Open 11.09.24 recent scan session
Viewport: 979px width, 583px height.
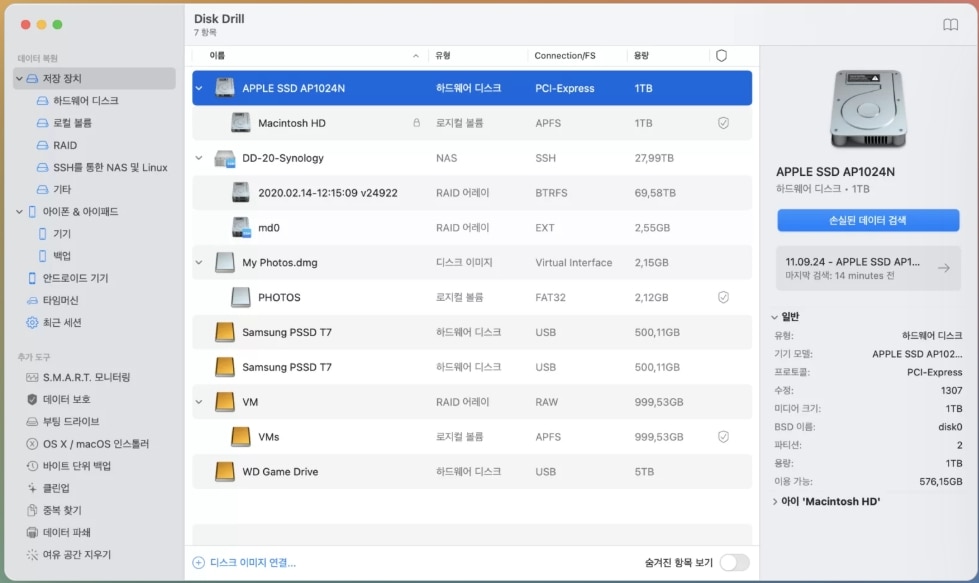[868, 268]
